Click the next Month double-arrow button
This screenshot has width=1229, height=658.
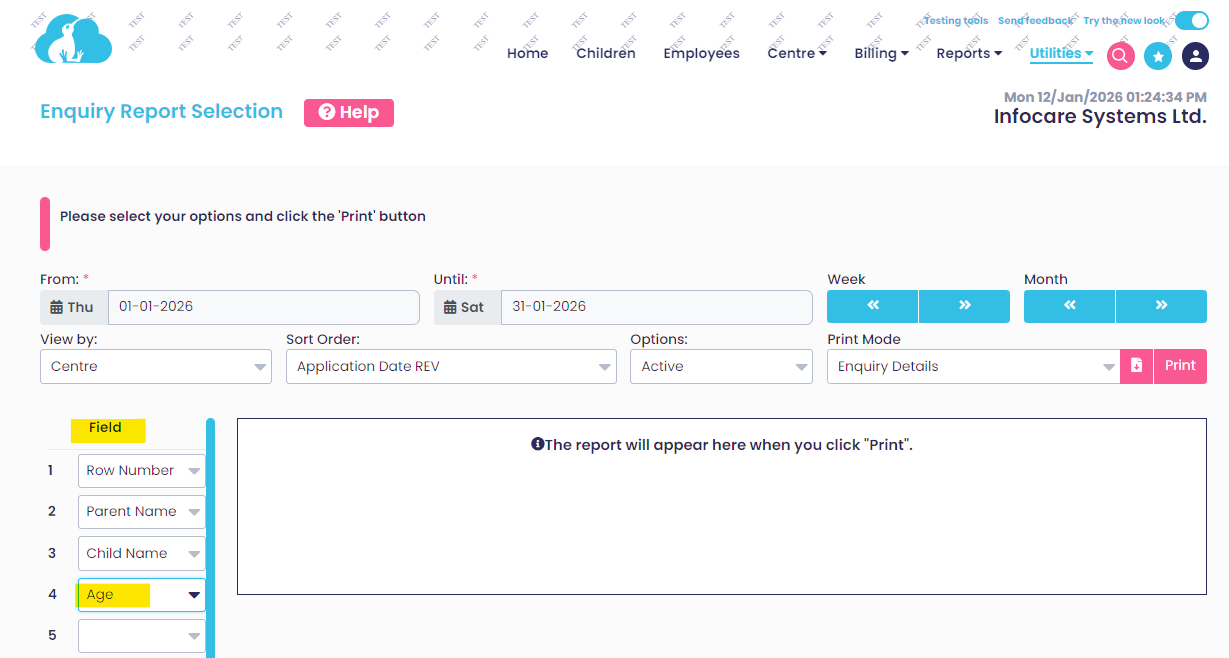pos(1161,306)
